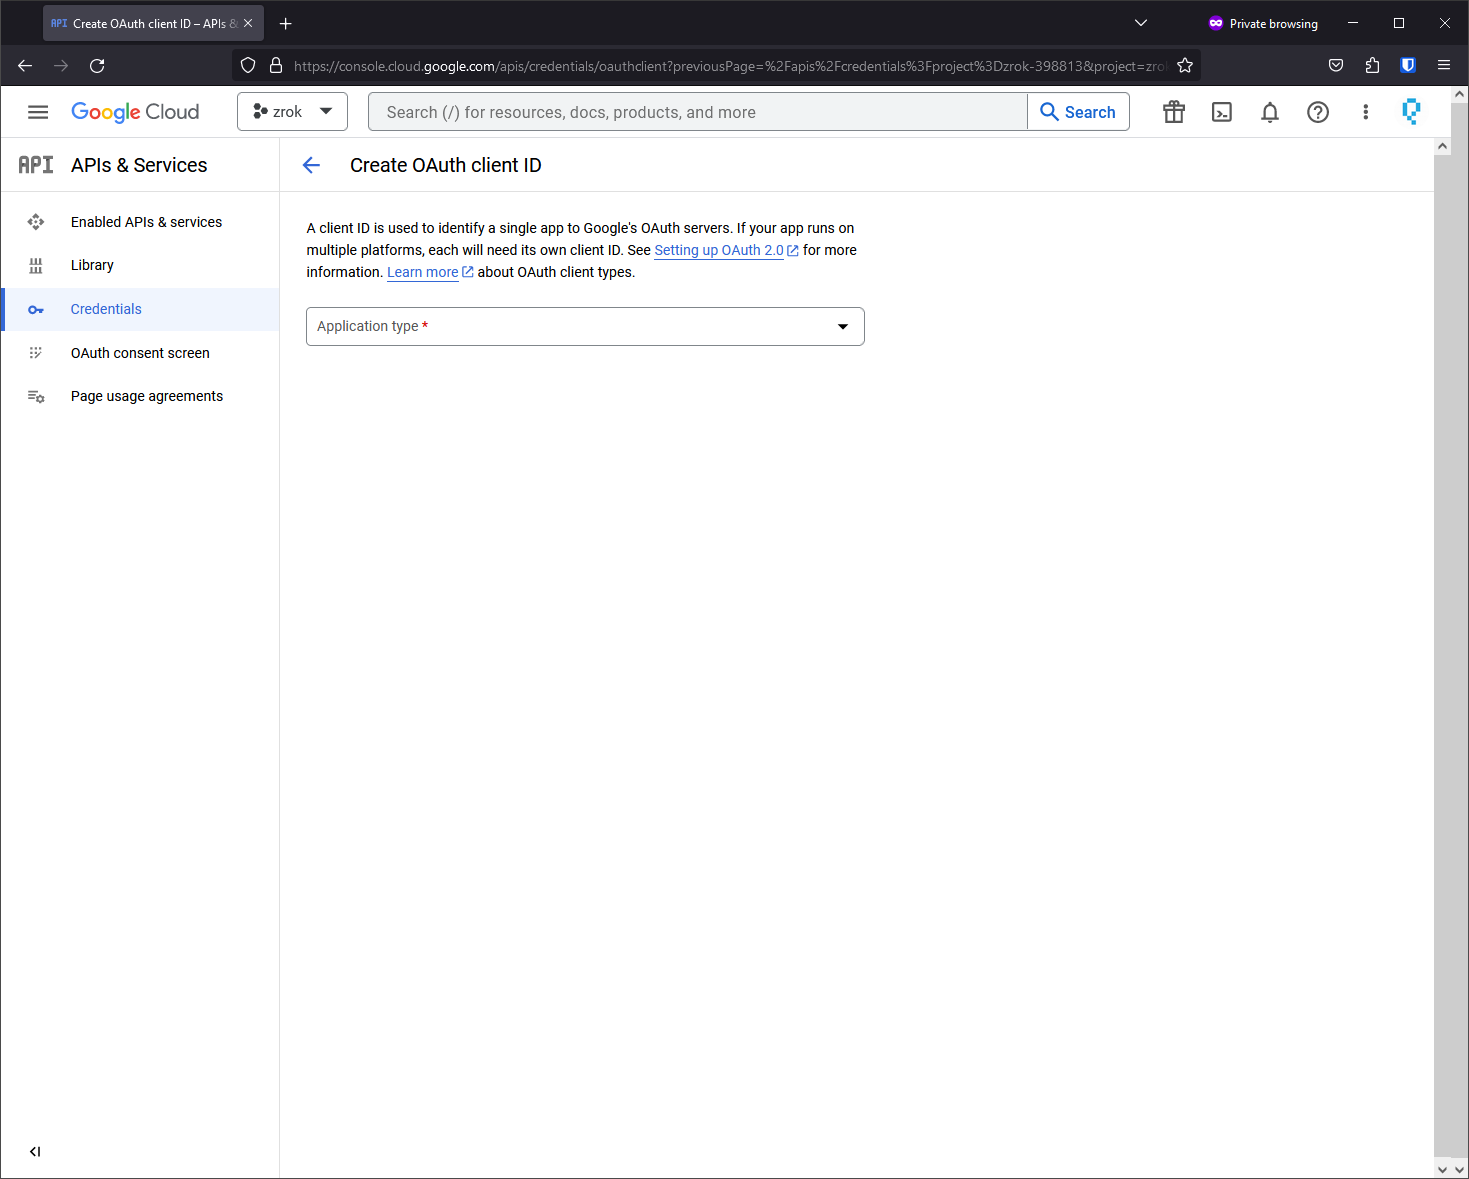Open the Setting up OAuth 2.0 link
Image resolution: width=1469 pixels, height=1179 pixels.
tap(719, 250)
